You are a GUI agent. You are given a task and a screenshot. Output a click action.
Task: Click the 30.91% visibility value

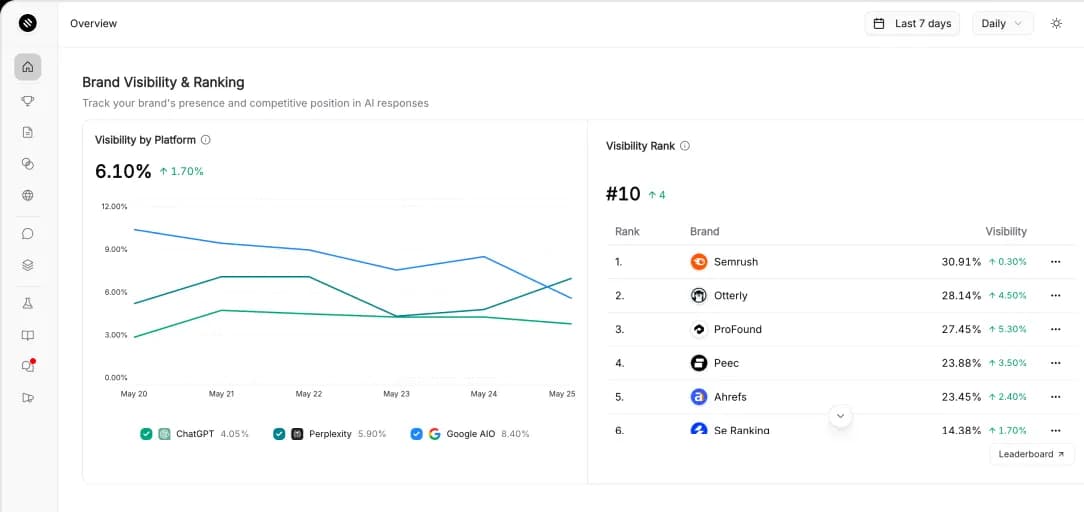pos(961,262)
